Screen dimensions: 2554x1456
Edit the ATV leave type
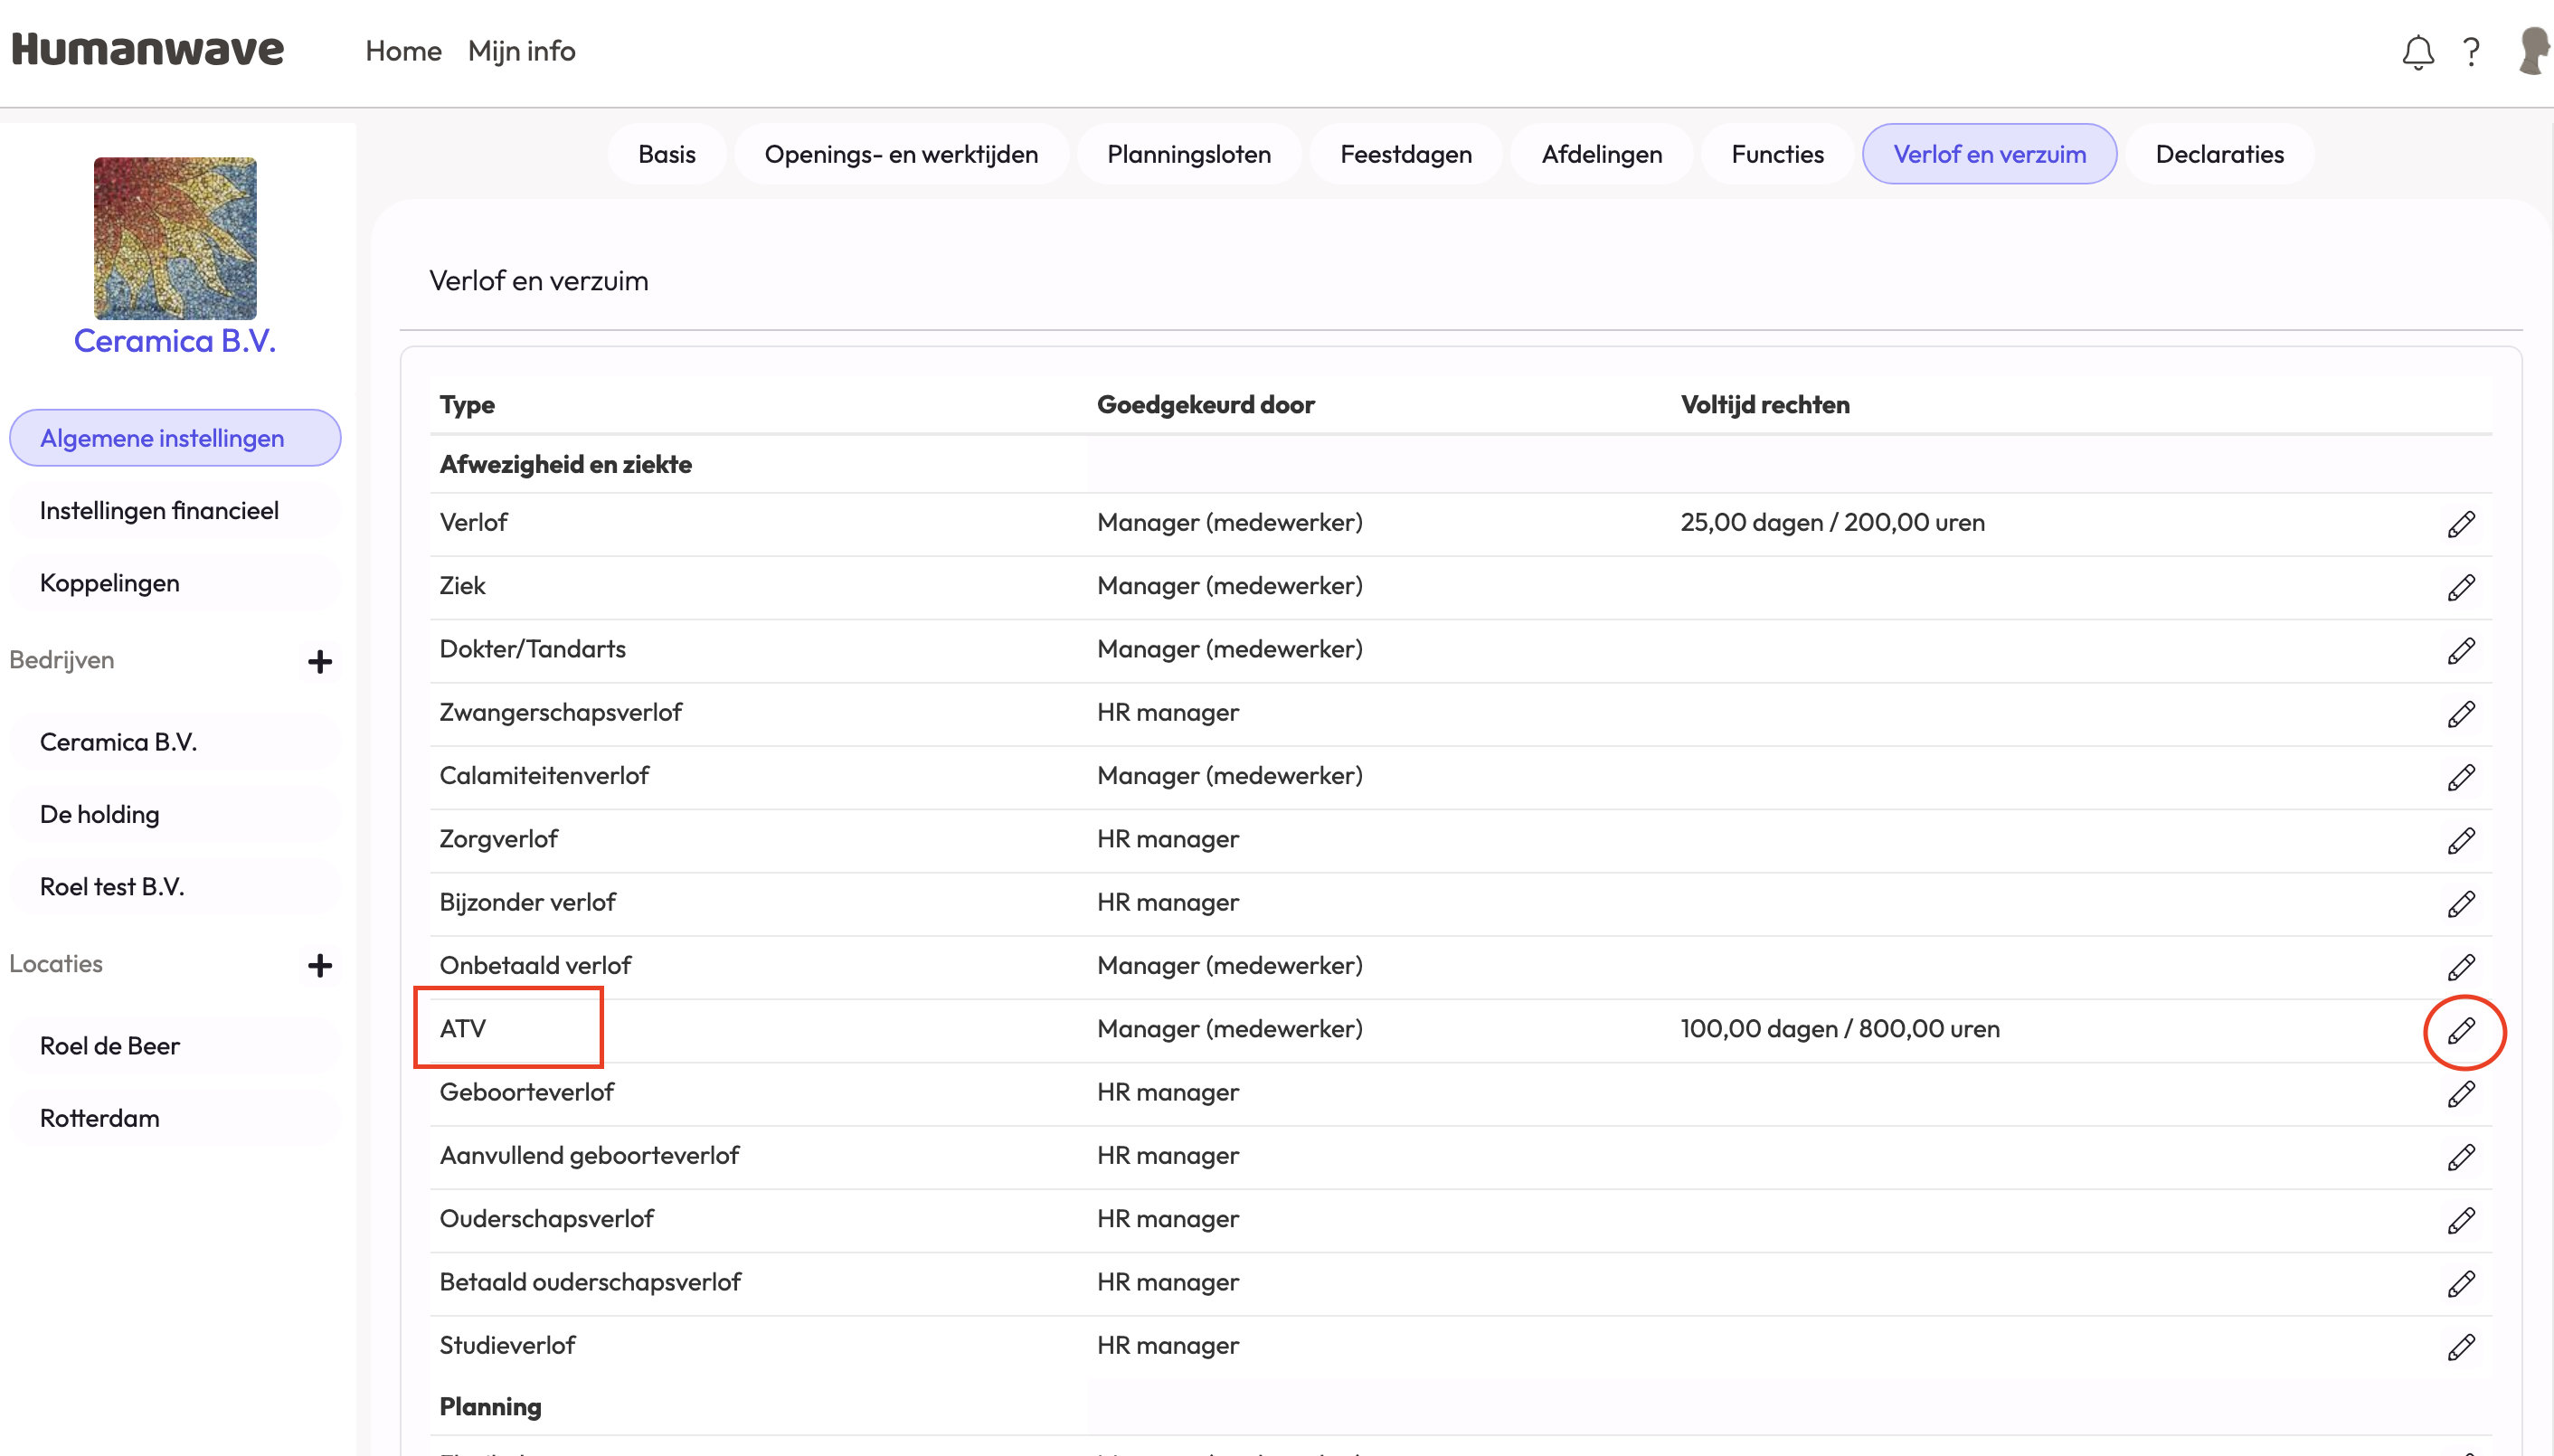tap(2461, 1030)
